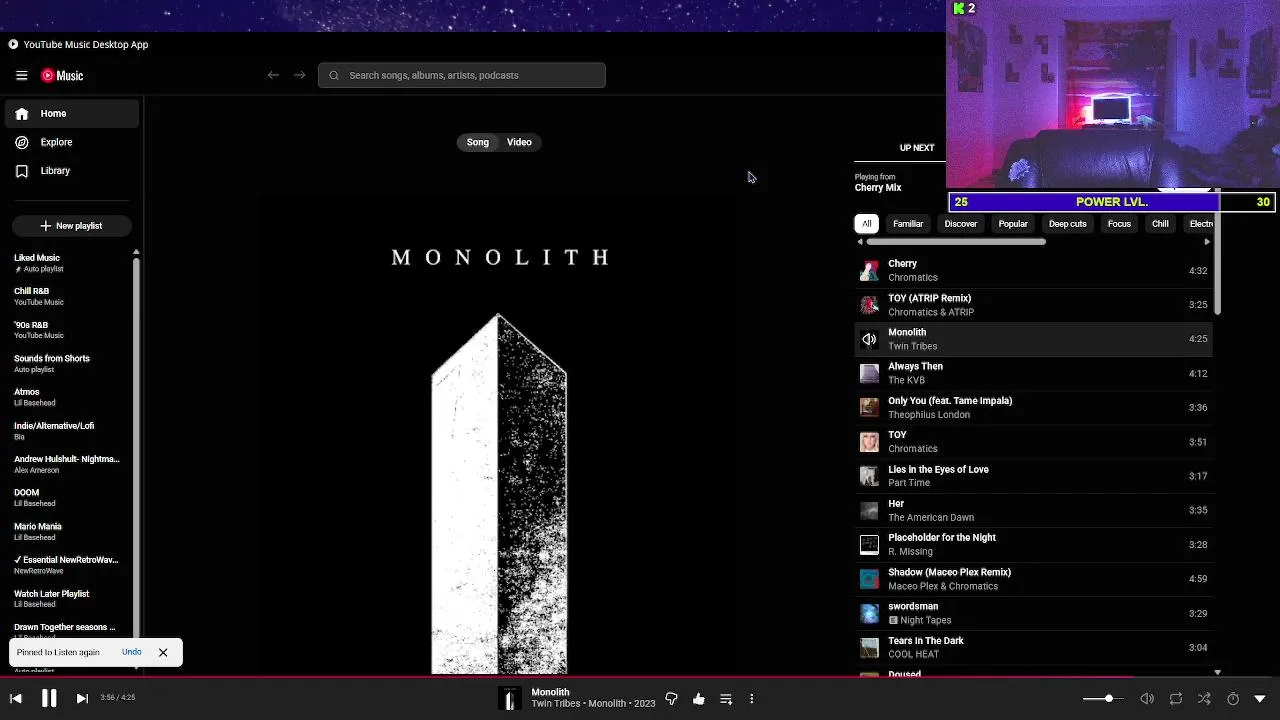Screen dimensions: 1280x720
Task: Collapse the player page with down arrow
Action: (1260, 699)
